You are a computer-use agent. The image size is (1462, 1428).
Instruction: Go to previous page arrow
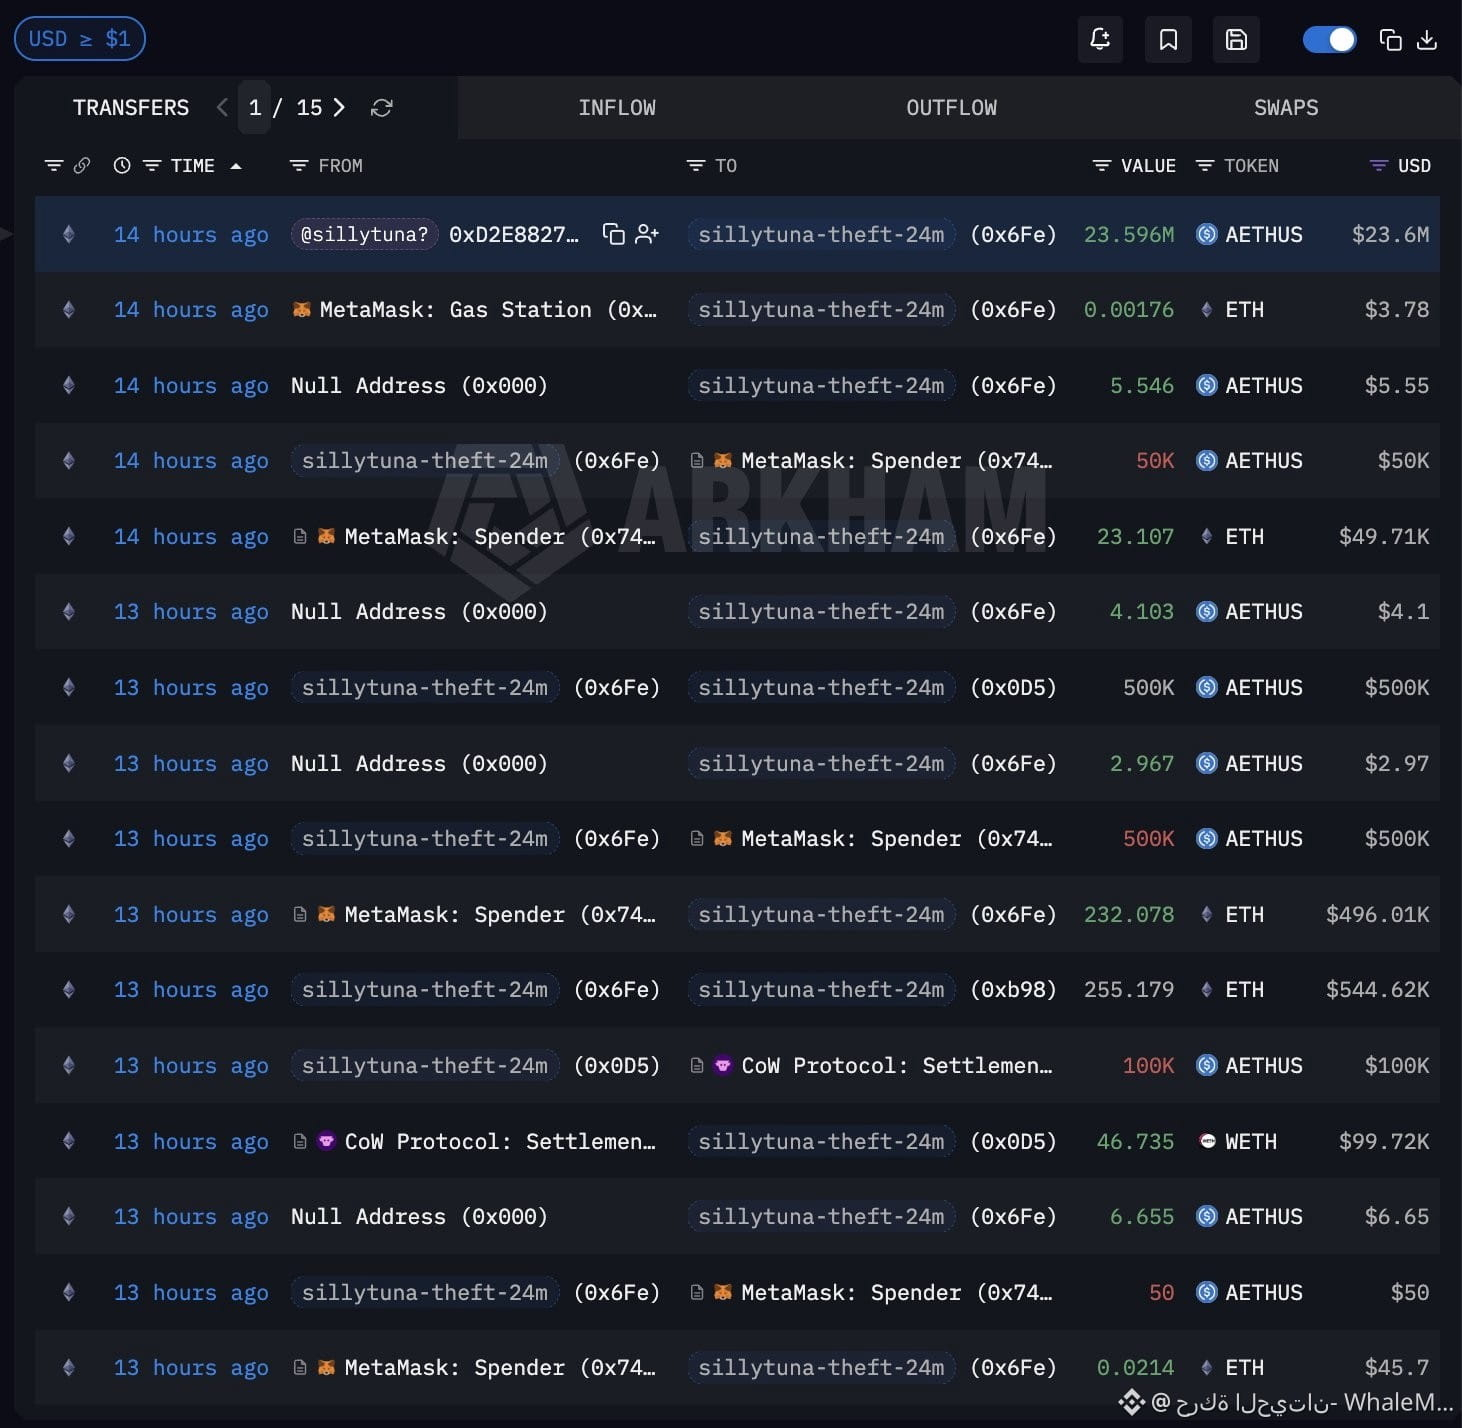222,107
